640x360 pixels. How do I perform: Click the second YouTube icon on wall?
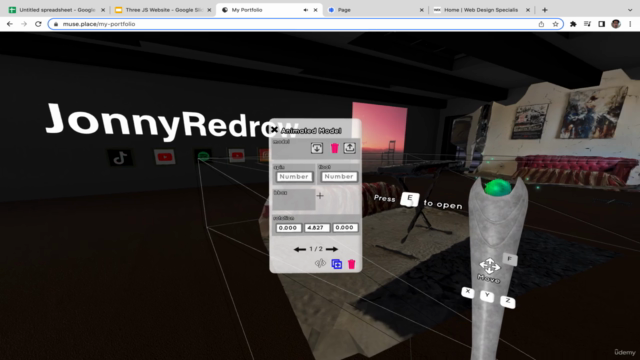coord(237,156)
